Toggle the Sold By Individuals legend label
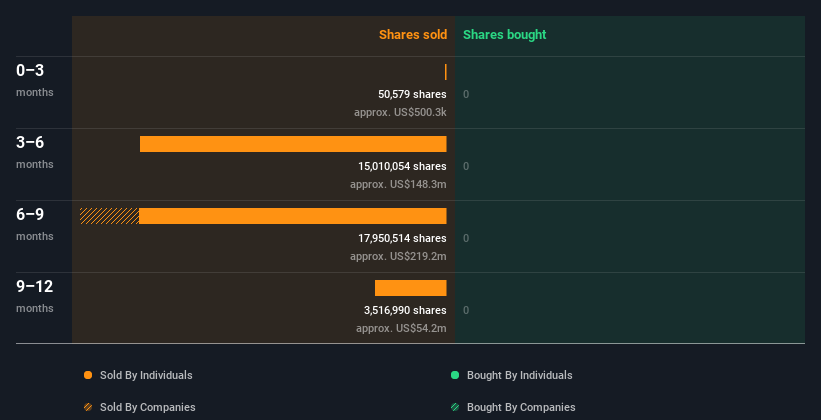This screenshot has width=821, height=420. pyautogui.click(x=146, y=375)
